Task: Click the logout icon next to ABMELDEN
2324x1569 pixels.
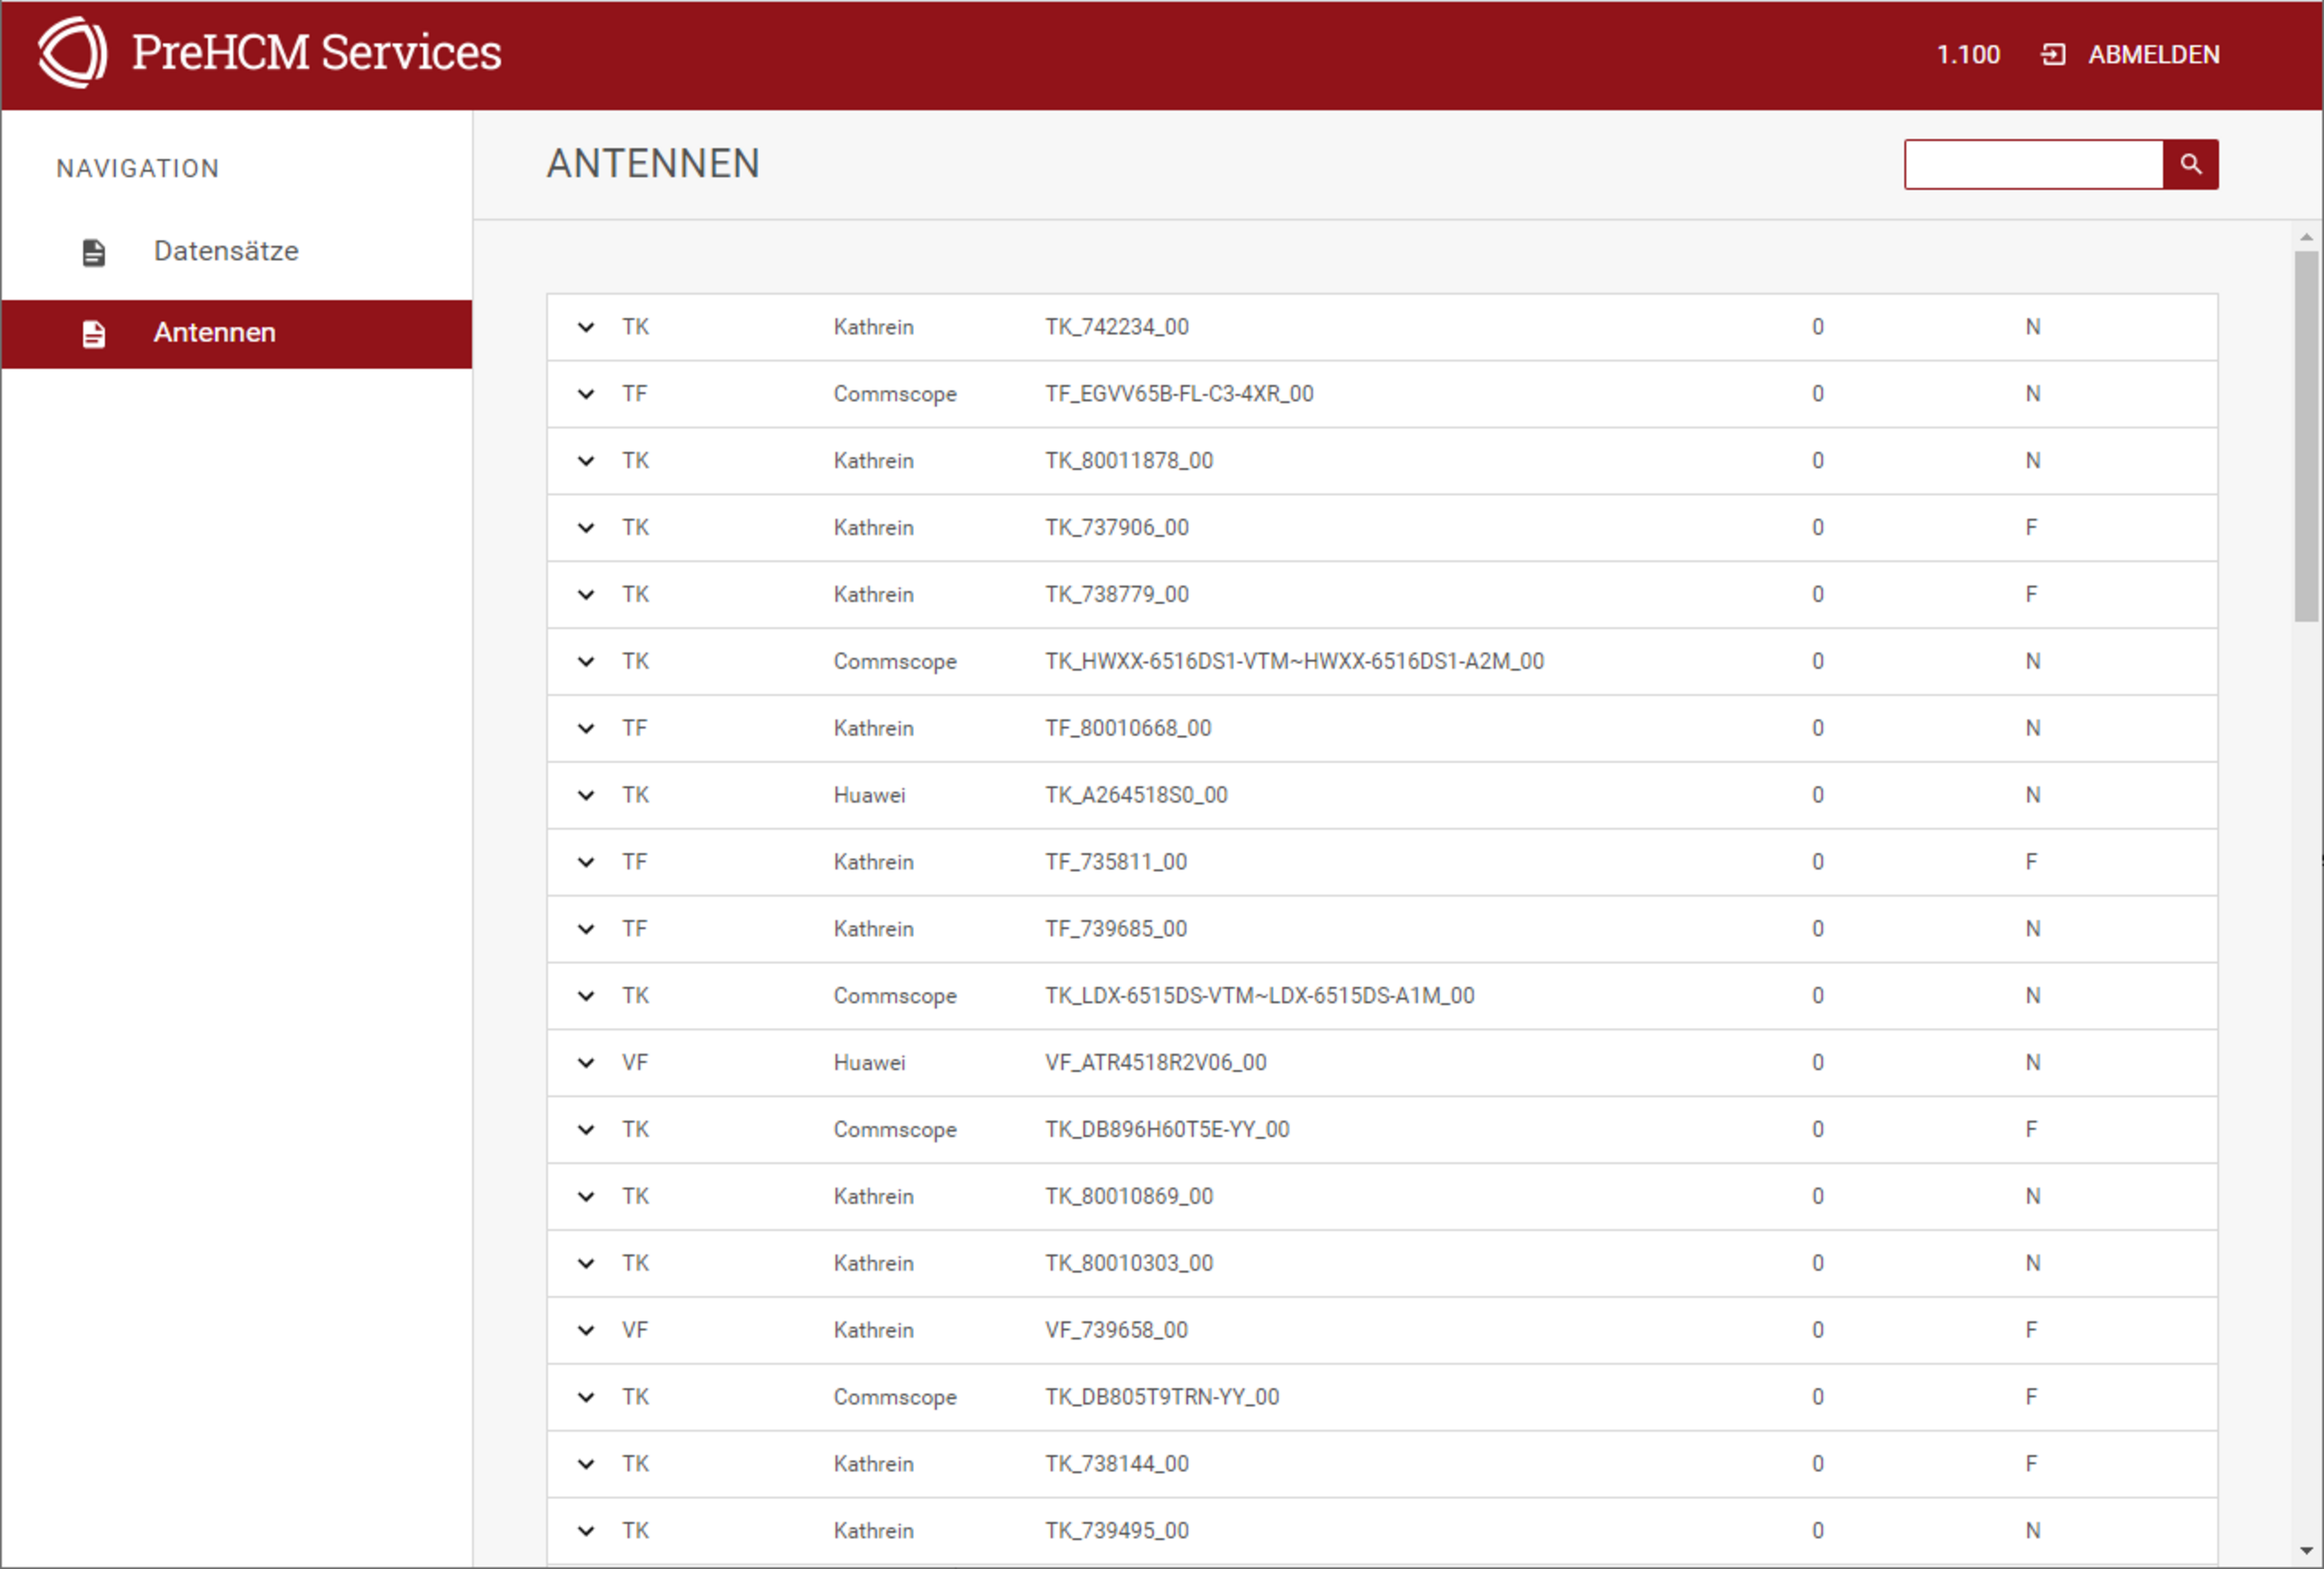Action: click(2052, 54)
